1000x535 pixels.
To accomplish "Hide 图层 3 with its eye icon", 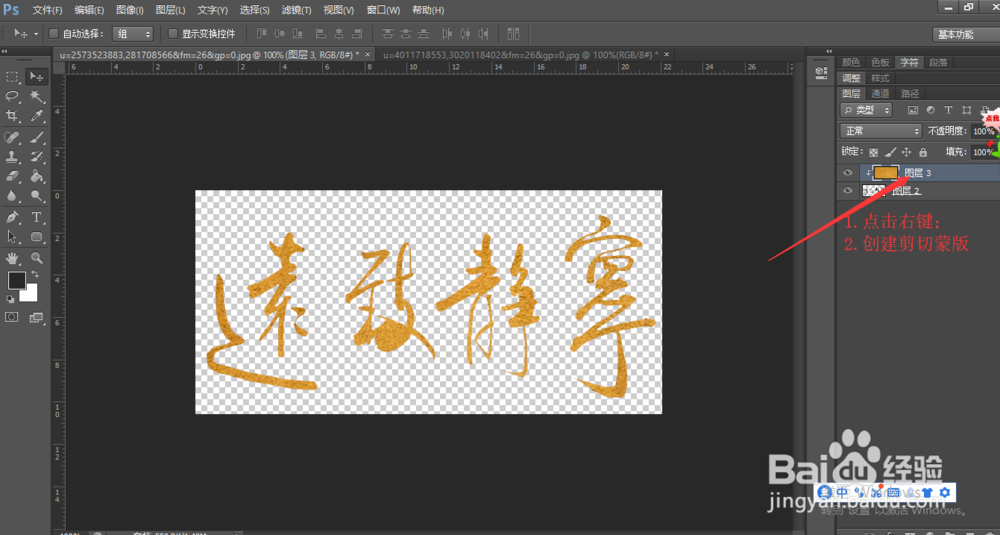I will (848, 173).
